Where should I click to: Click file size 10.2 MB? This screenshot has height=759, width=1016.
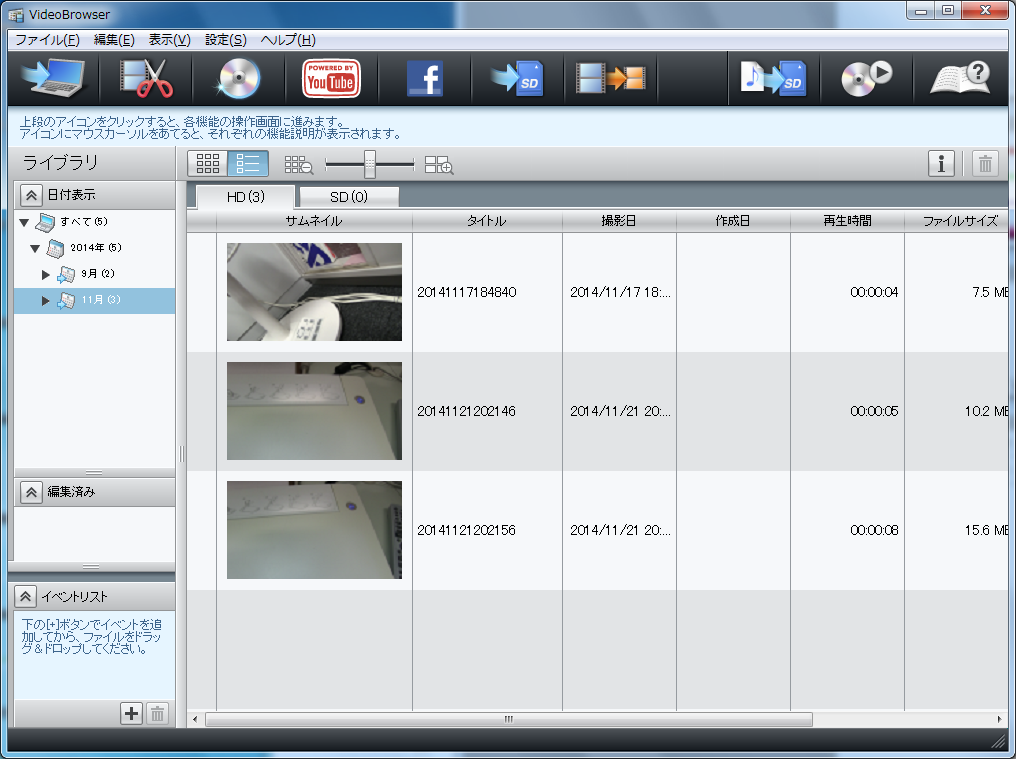tap(986, 411)
